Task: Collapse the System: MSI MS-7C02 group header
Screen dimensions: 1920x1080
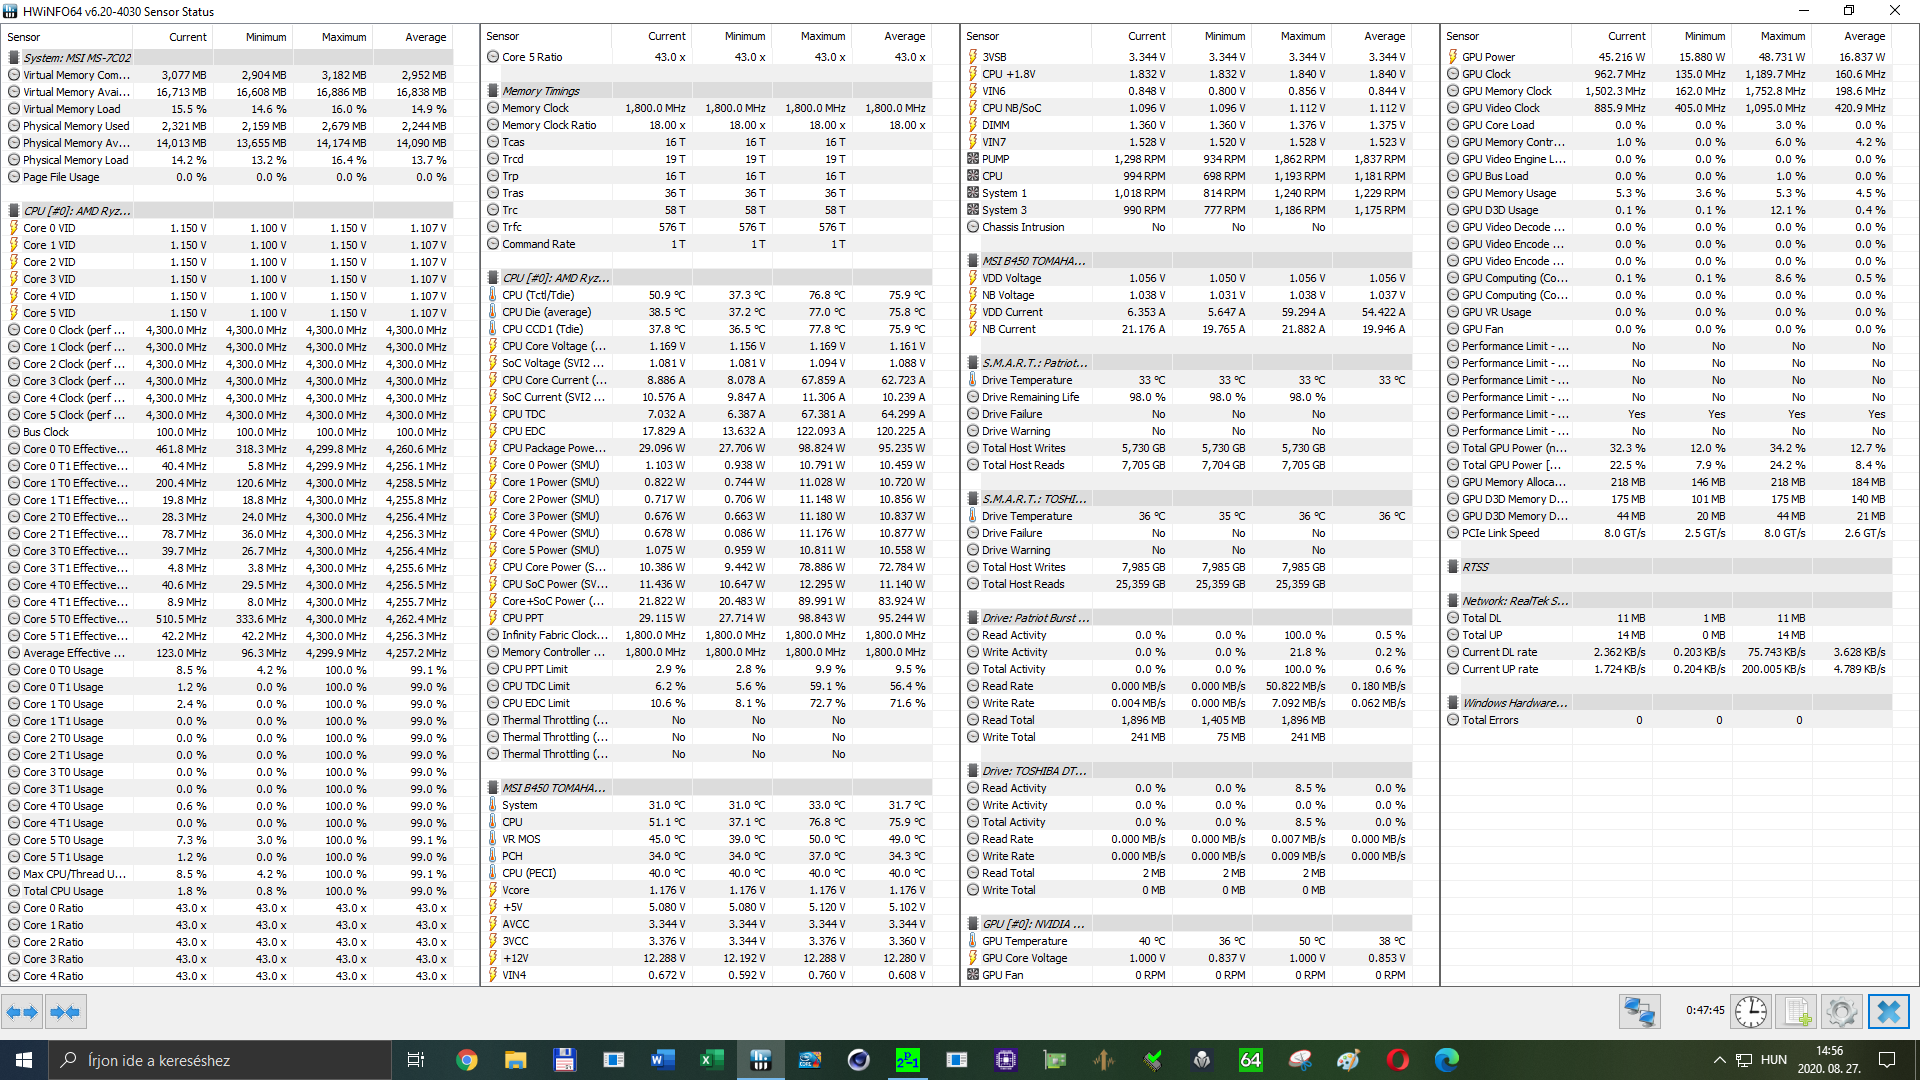Action: click(x=77, y=58)
